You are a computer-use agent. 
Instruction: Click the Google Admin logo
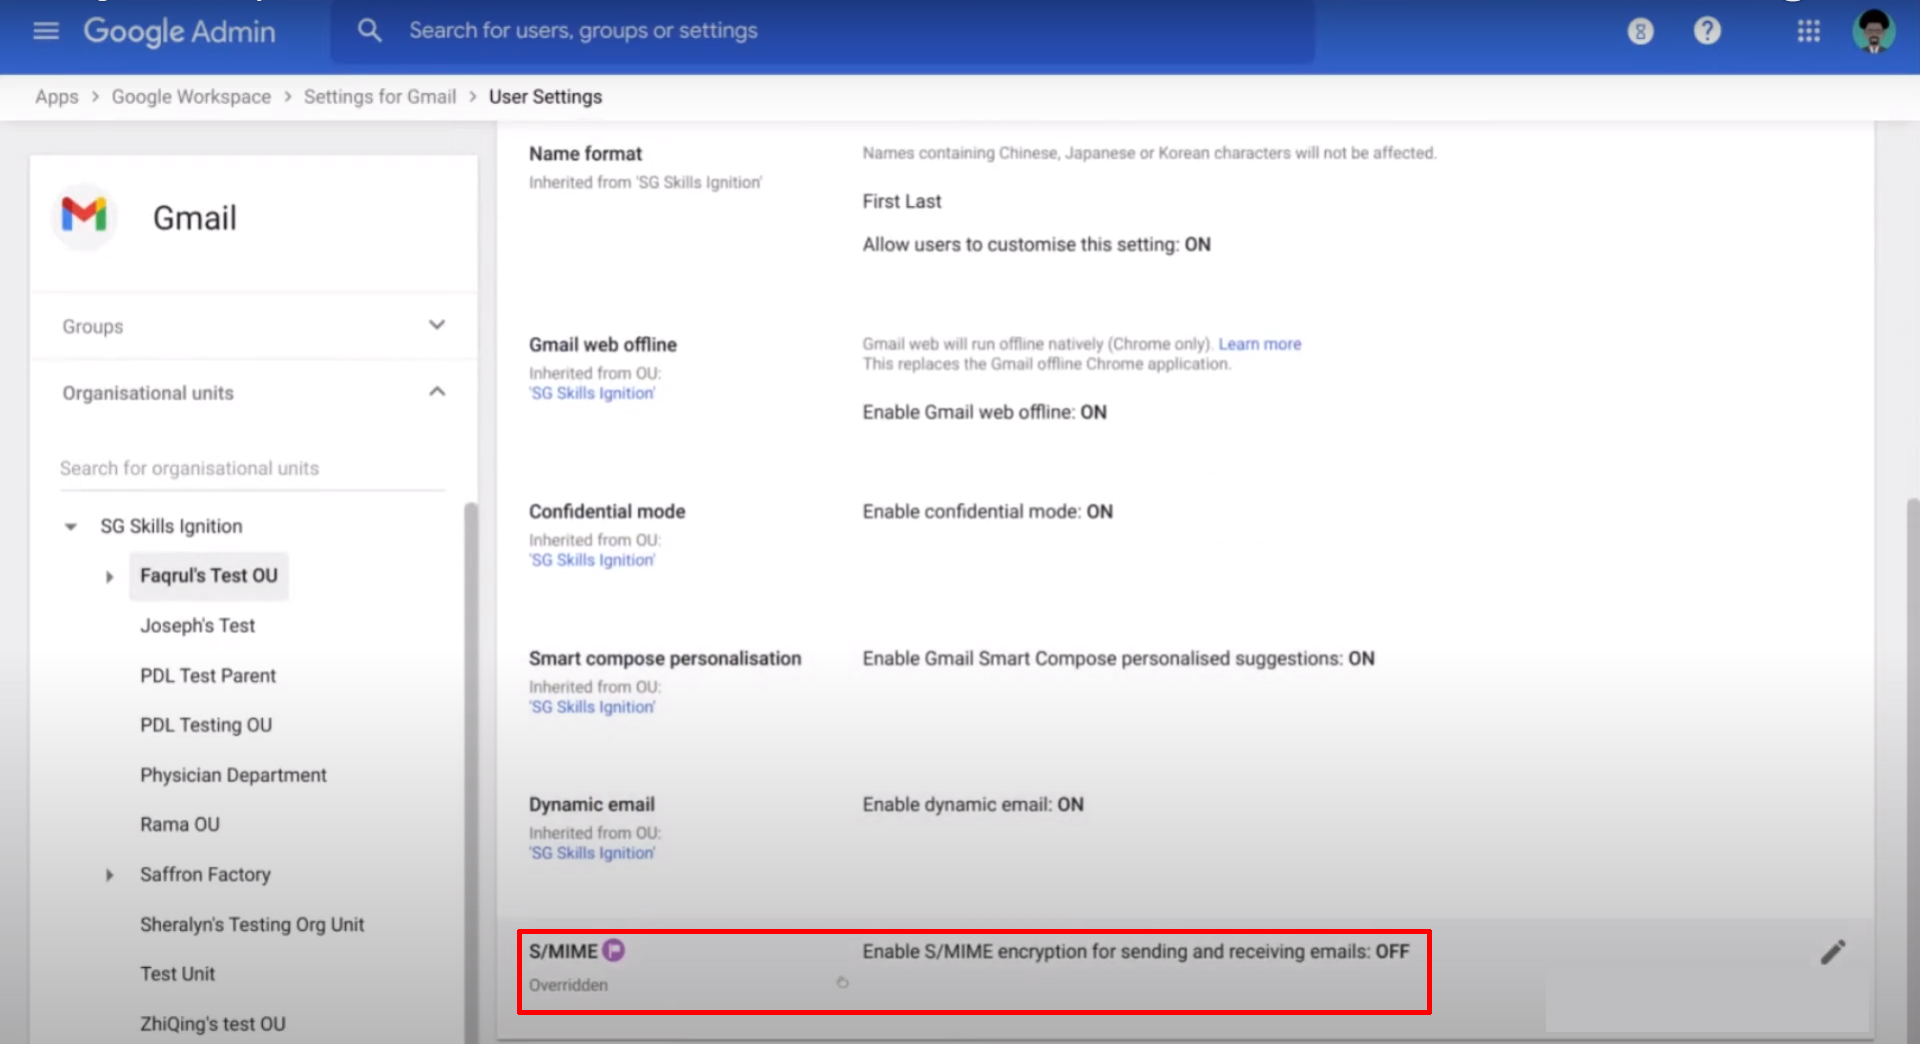tap(180, 31)
